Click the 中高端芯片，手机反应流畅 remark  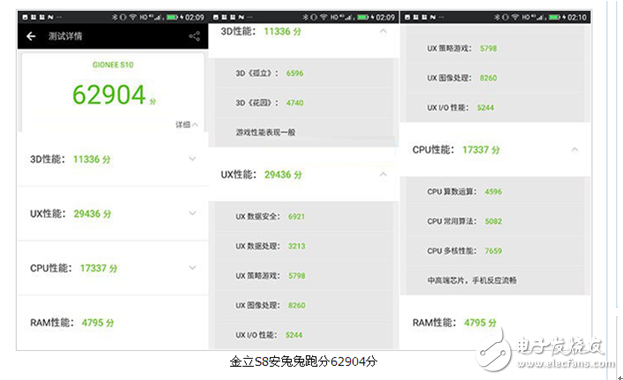point(472,280)
